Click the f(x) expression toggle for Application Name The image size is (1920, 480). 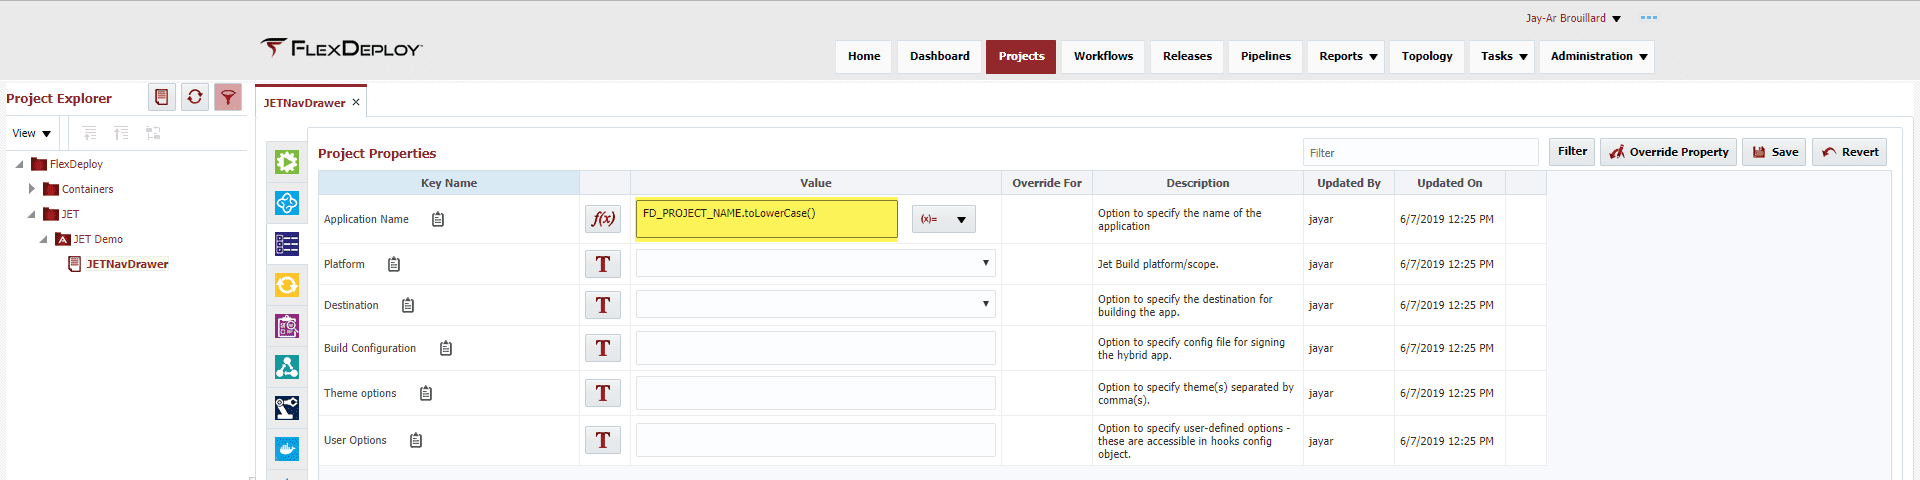tap(603, 219)
